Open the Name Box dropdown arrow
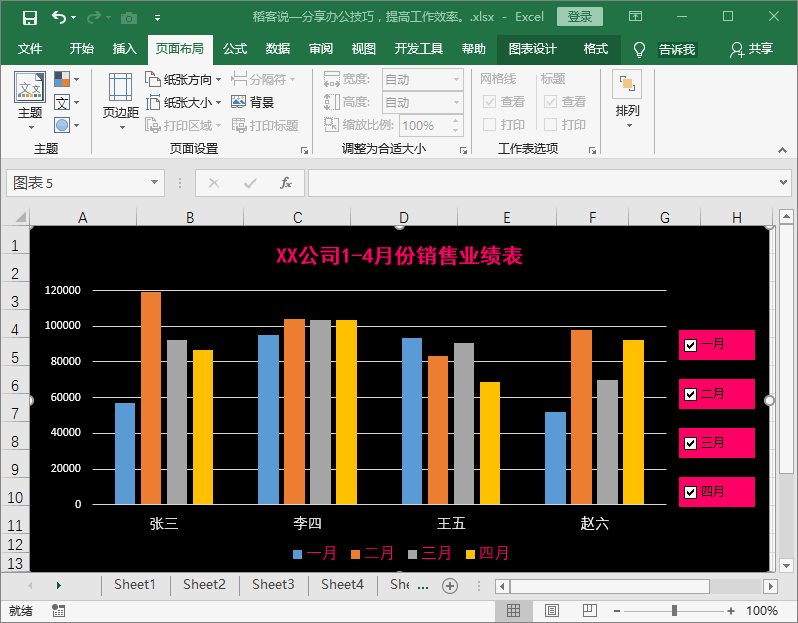798x623 pixels. [154, 182]
